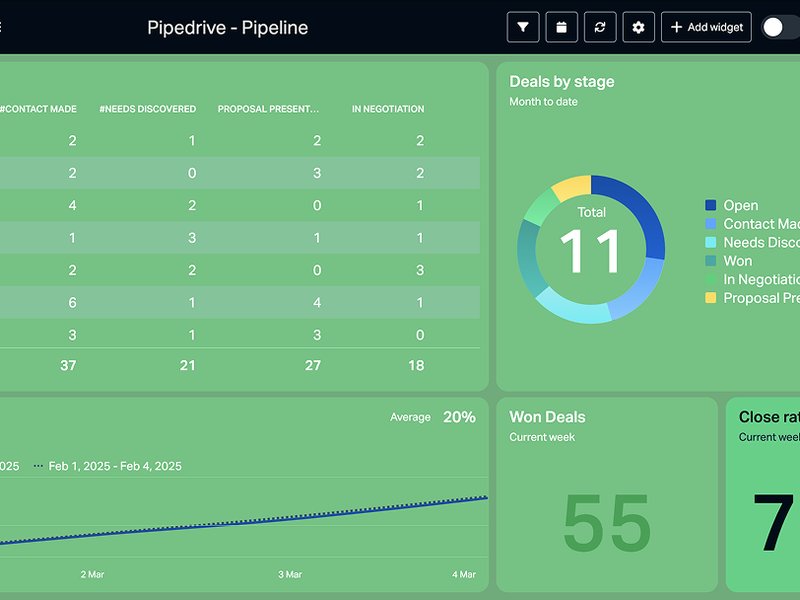The image size is (800, 600).
Task: Click the 3 Mar axis label
Action: pos(290,574)
